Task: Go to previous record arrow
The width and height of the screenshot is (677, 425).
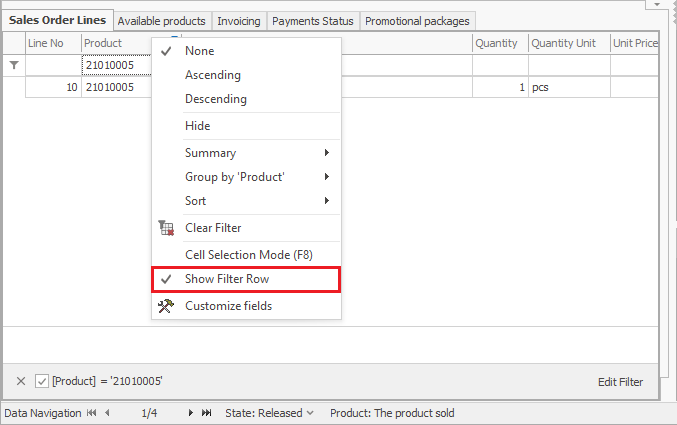Action: pyautogui.click(x=108, y=413)
